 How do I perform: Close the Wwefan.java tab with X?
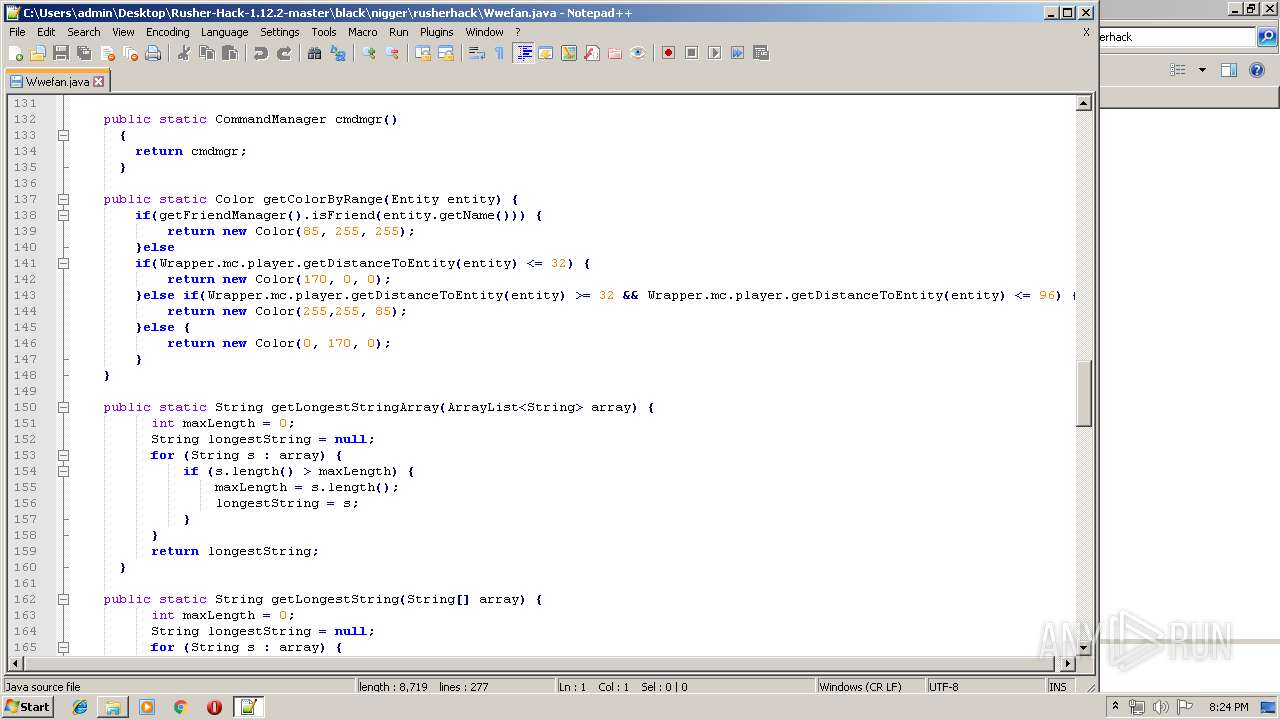click(x=99, y=82)
